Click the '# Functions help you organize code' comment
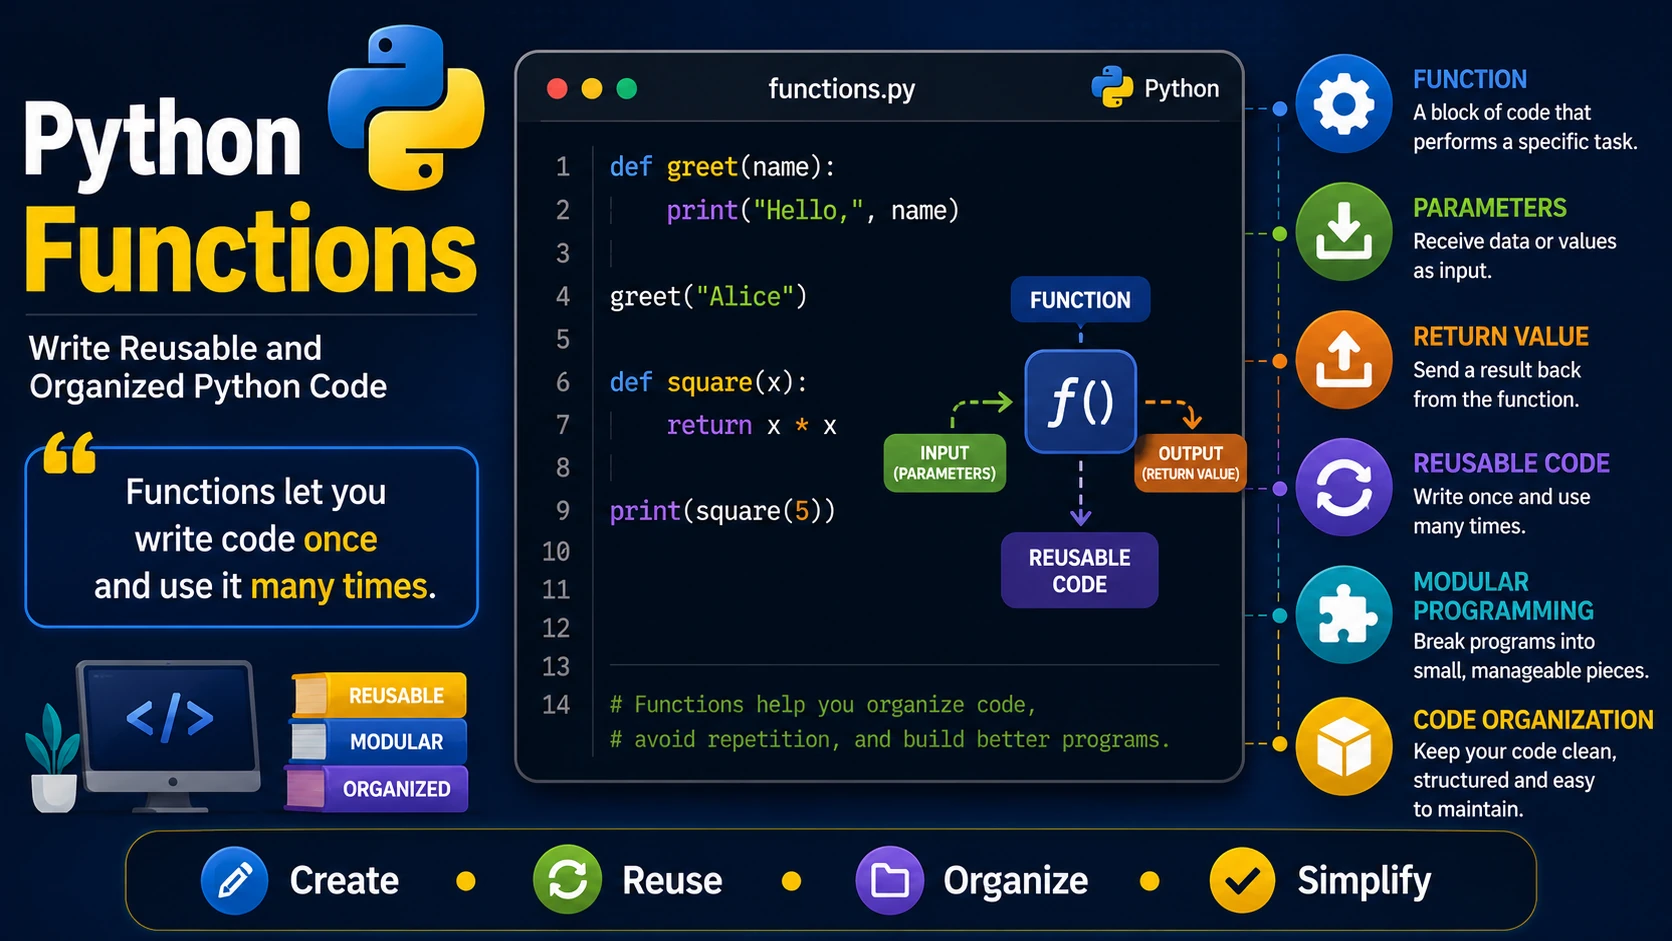 click(822, 705)
